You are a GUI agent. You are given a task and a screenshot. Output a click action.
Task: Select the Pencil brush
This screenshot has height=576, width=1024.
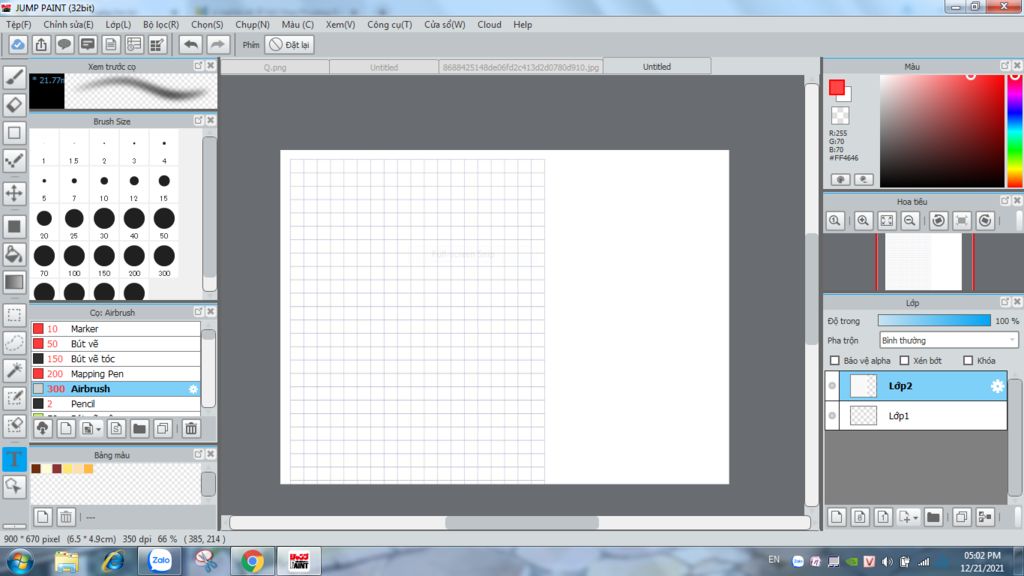116,404
